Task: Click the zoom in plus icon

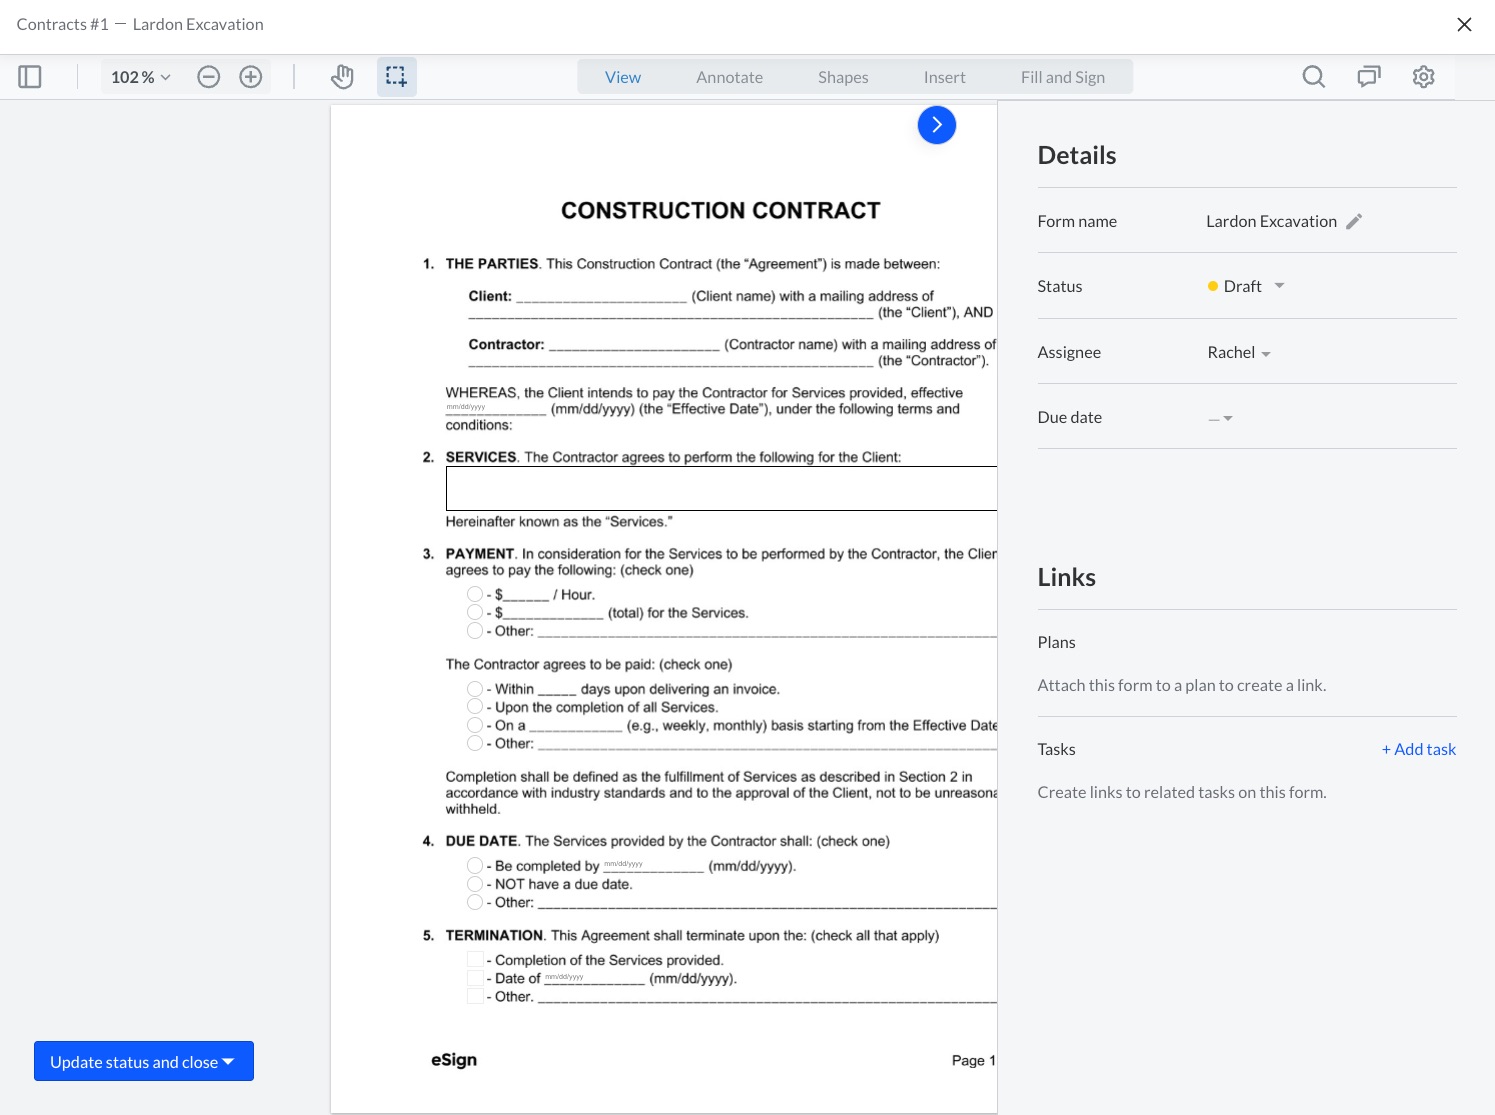Action: click(x=251, y=77)
